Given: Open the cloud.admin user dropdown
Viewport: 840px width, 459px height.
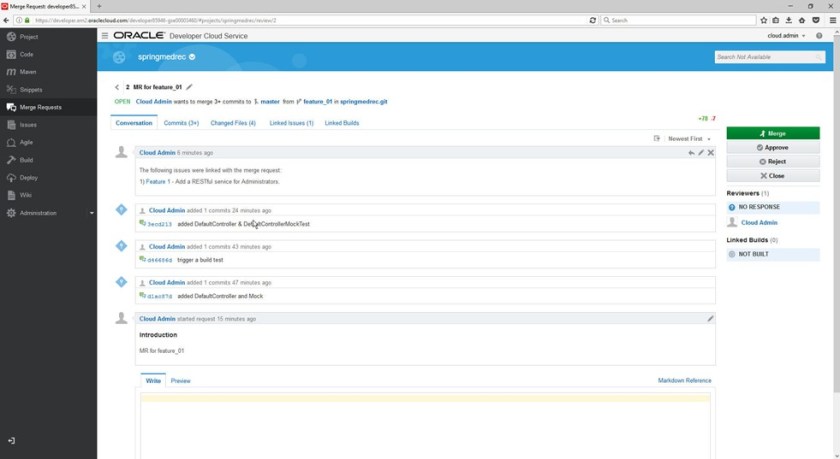Looking at the screenshot, I should 786,36.
